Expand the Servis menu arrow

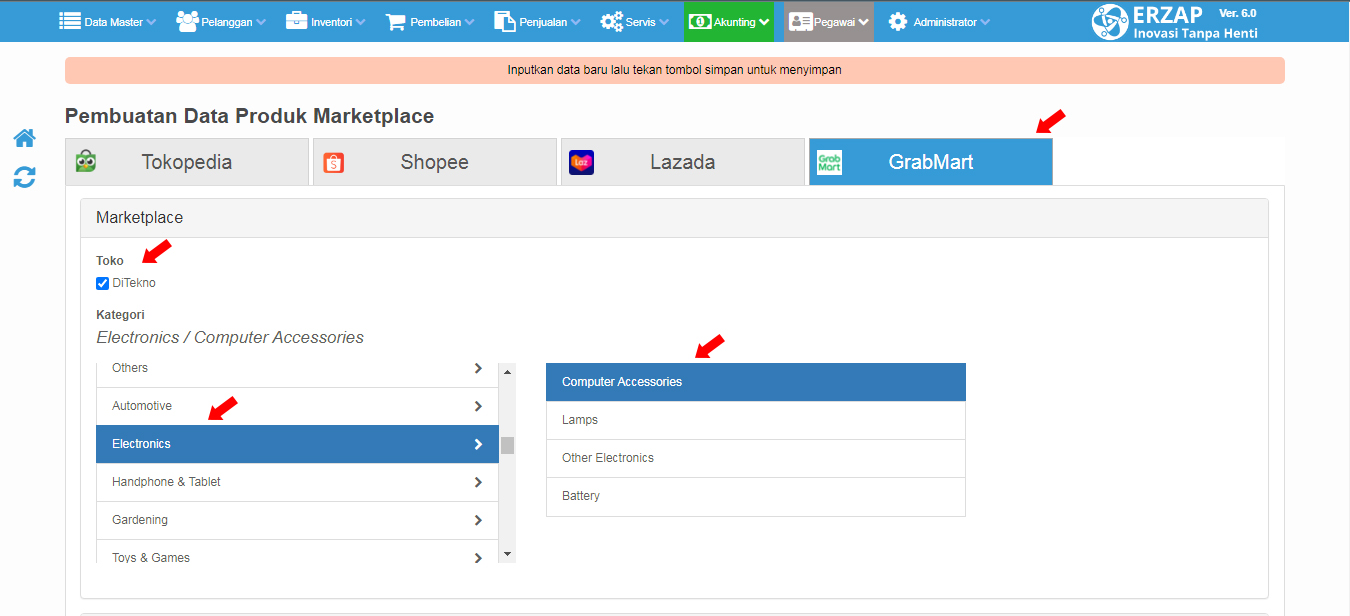coord(665,22)
